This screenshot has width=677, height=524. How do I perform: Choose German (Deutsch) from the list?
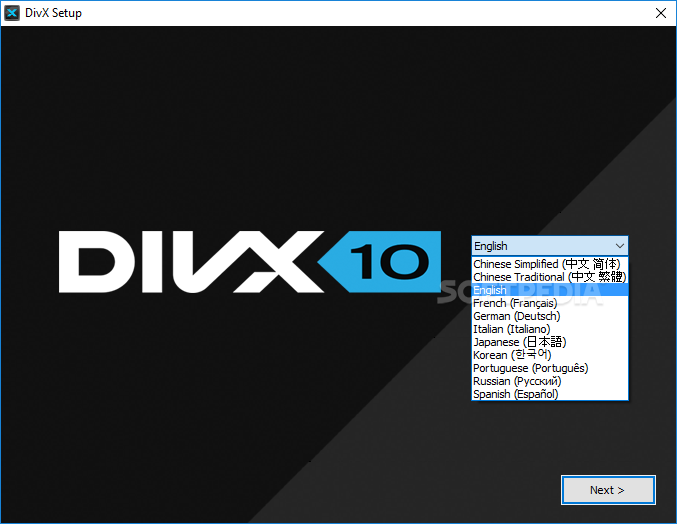pyautogui.click(x=550, y=316)
